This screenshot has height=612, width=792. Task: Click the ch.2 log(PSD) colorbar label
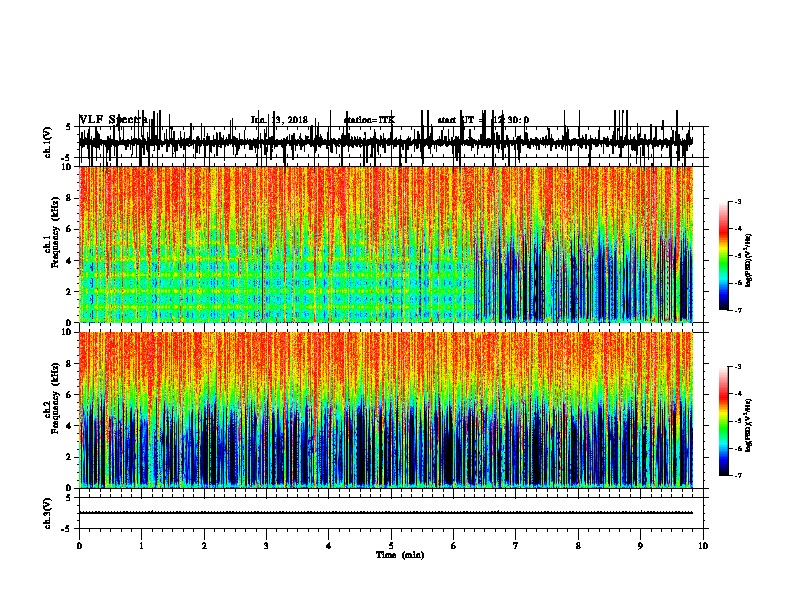click(x=749, y=425)
